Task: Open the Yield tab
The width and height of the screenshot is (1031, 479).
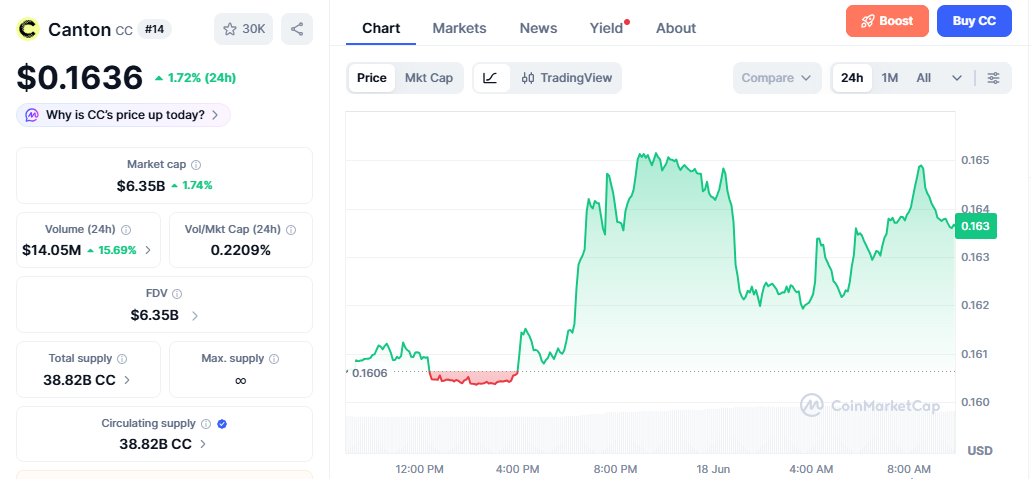Action: 606,28
